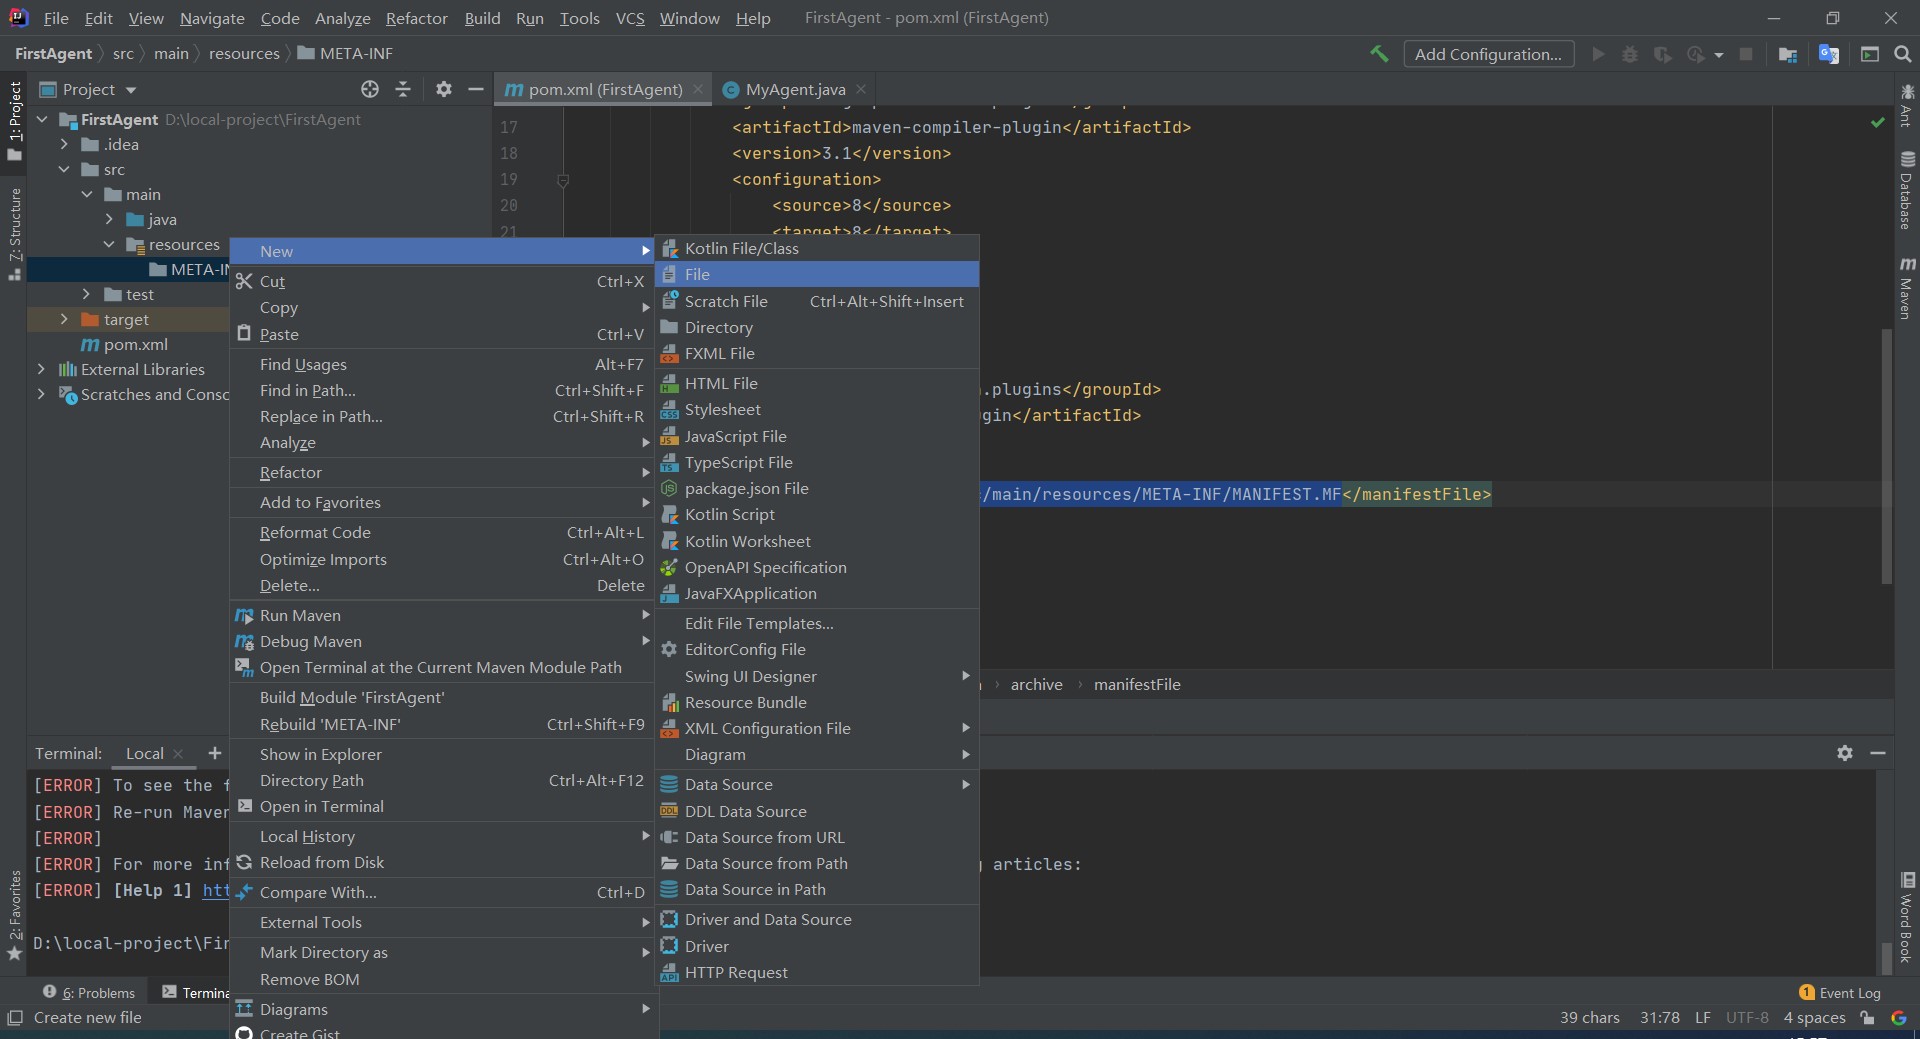
Task: Open the Problems tool window tab
Action: 89,993
